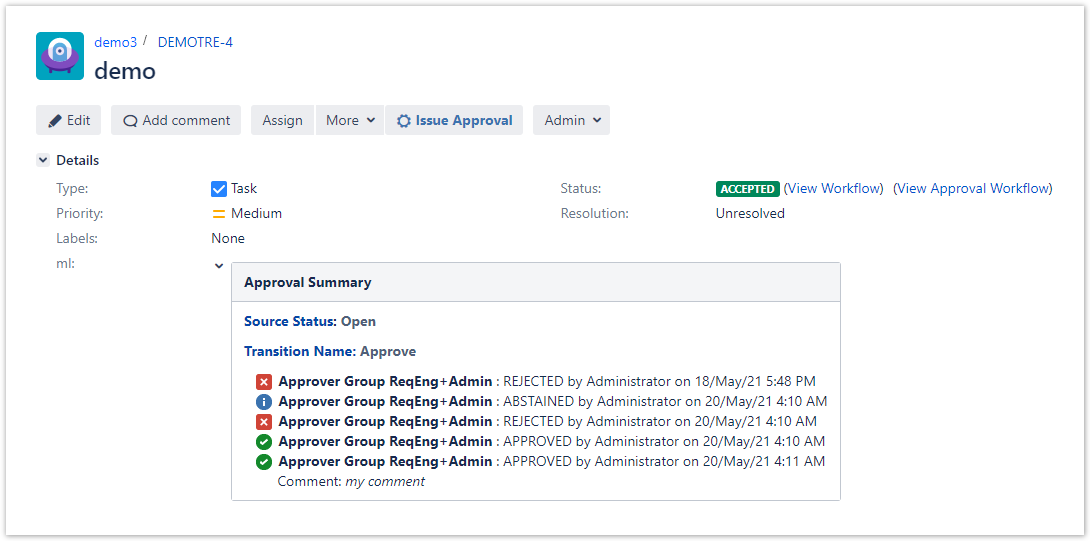This screenshot has width=1090, height=541.
Task: Click the orange Medium priority icon
Action: pos(219,213)
